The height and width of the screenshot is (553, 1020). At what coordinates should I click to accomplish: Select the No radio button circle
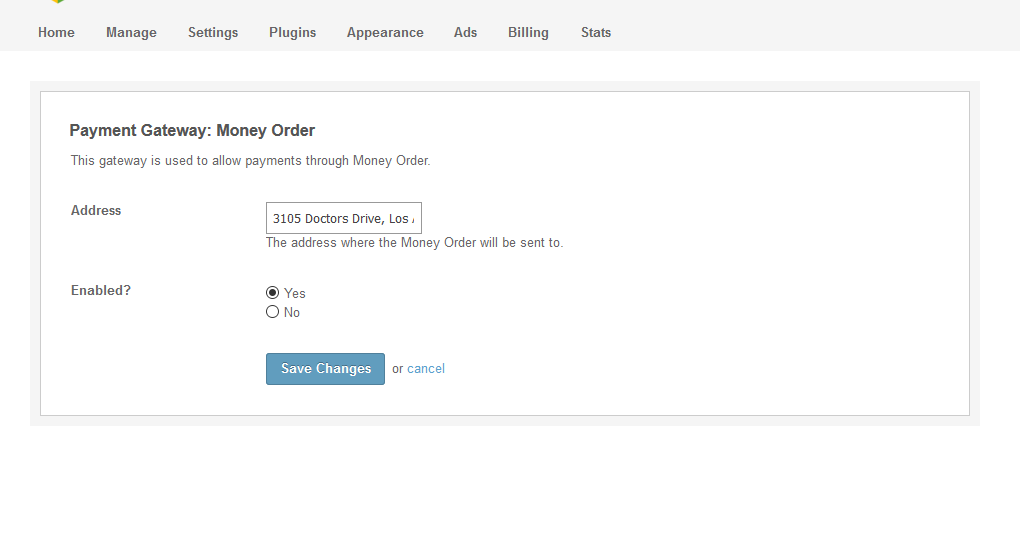[272, 312]
